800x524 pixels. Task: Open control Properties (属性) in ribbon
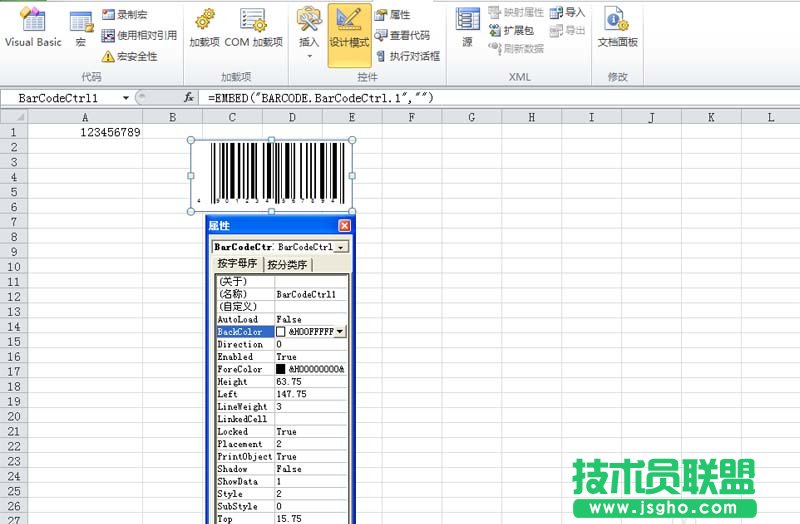click(392, 15)
